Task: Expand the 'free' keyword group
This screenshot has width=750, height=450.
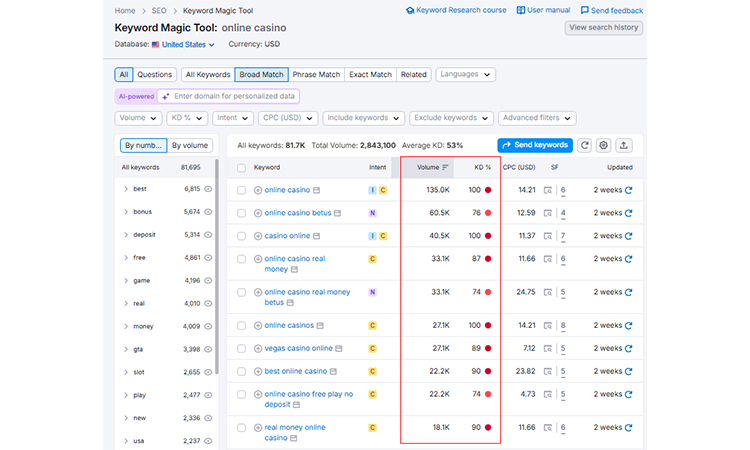Action: (126, 258)
